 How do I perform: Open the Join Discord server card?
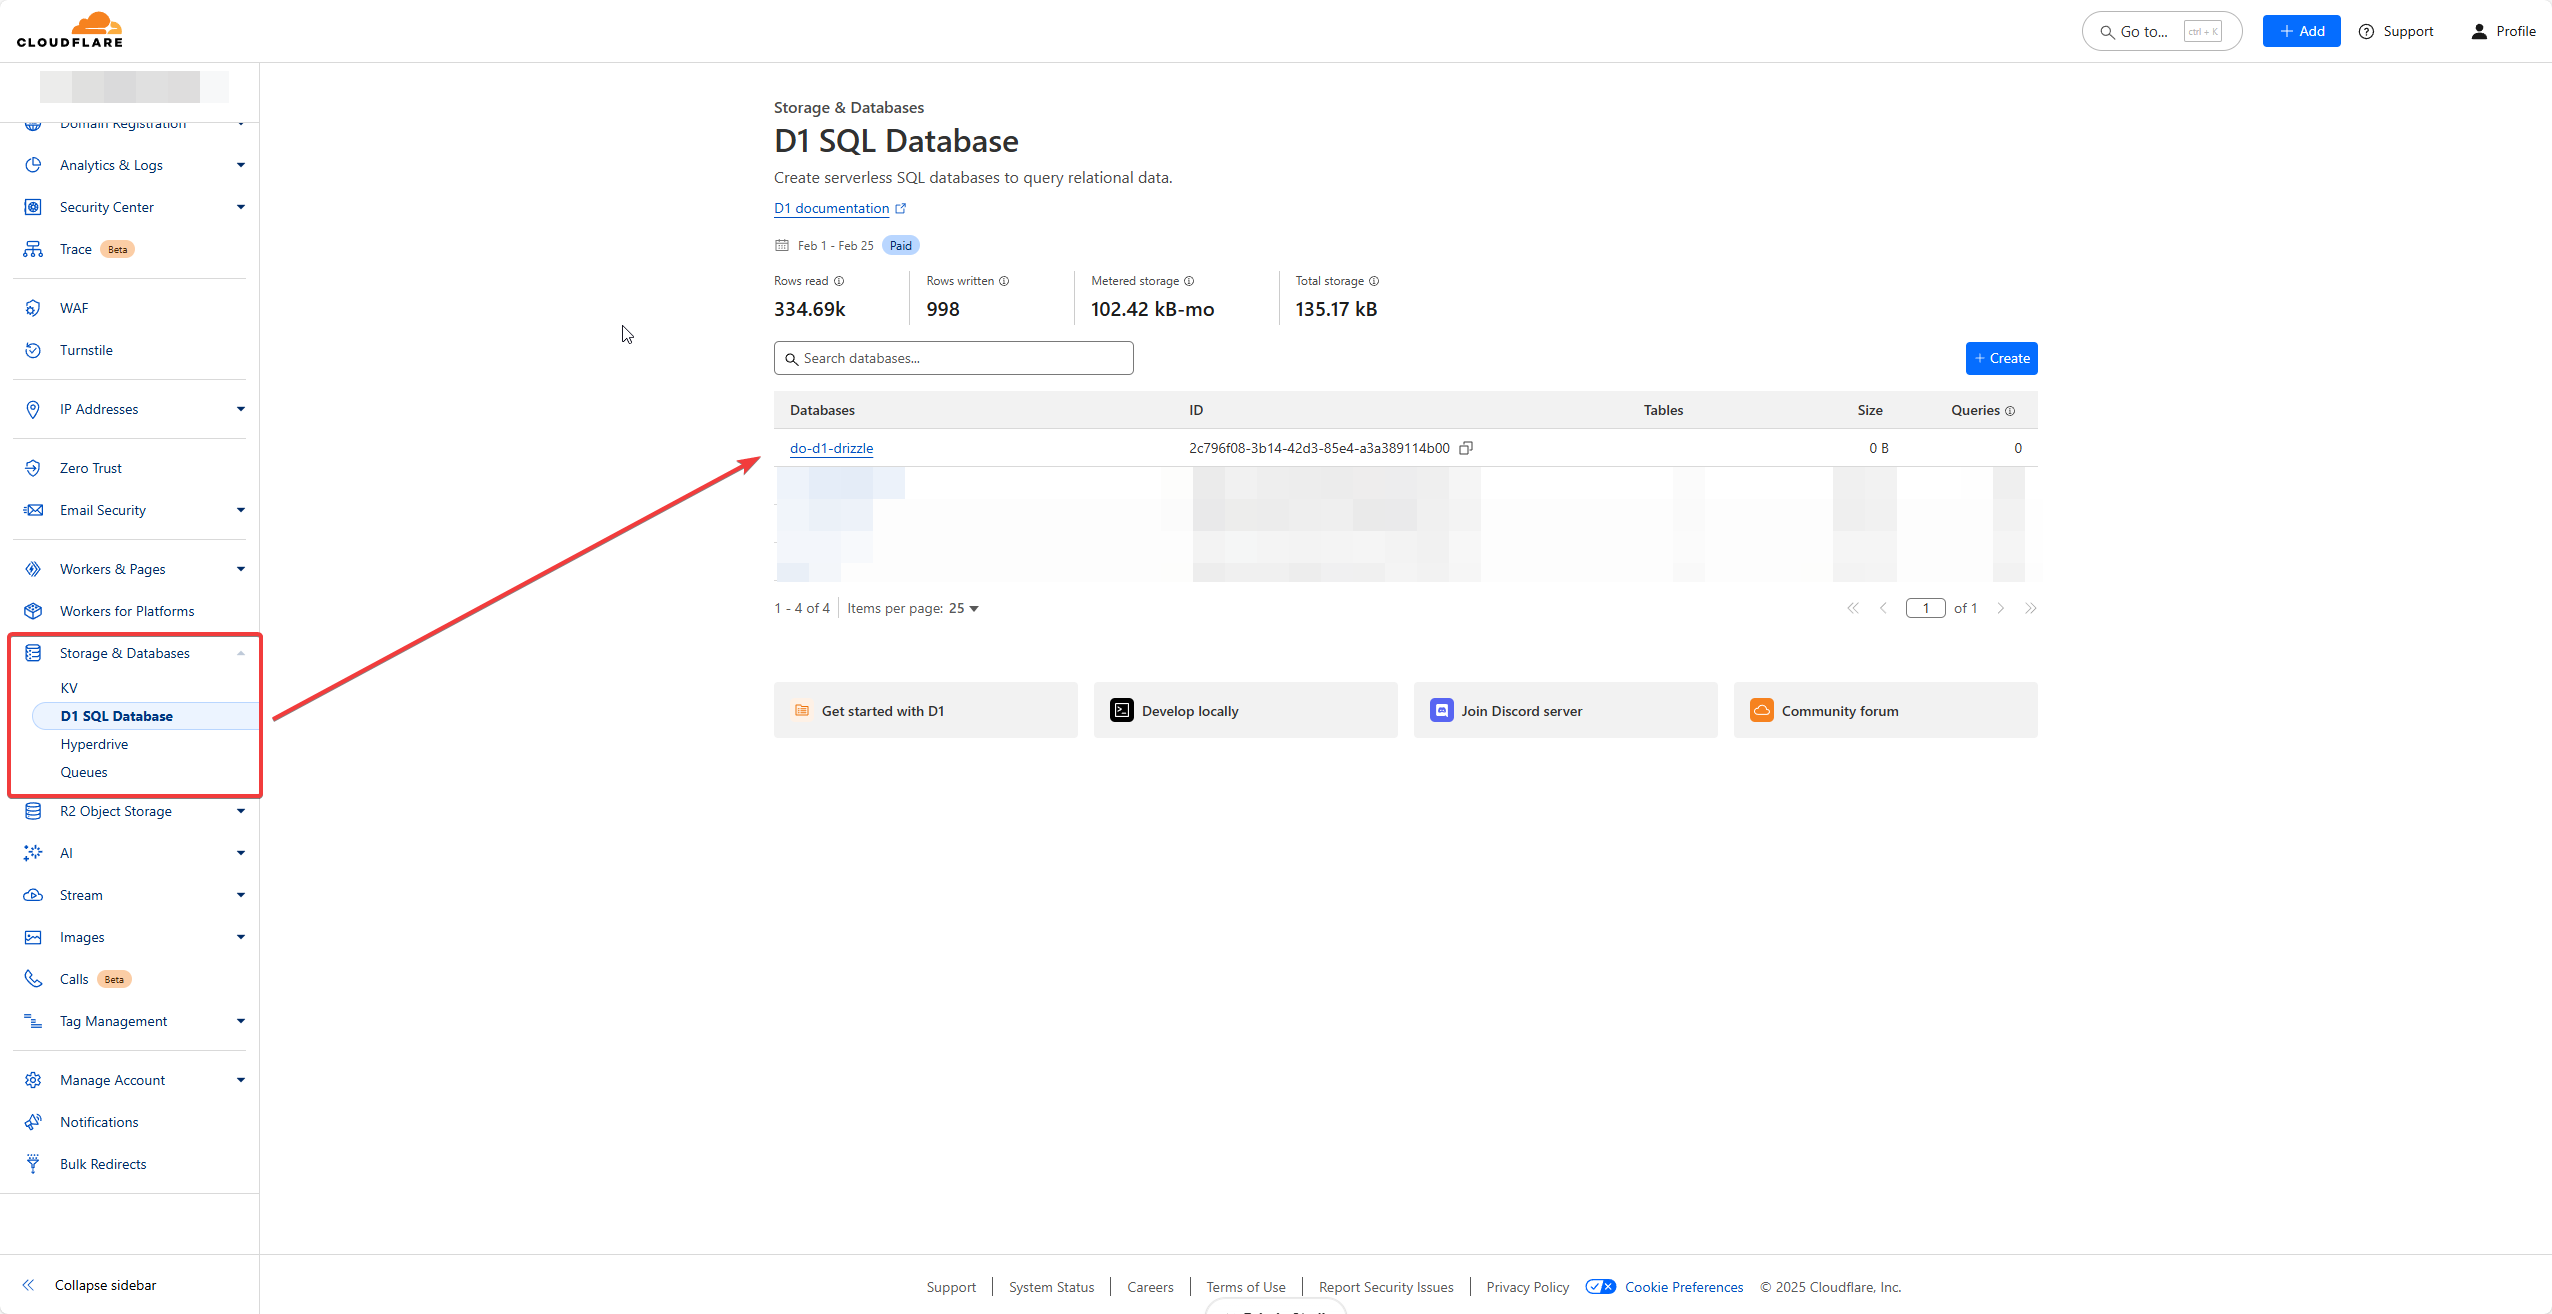1565,710
